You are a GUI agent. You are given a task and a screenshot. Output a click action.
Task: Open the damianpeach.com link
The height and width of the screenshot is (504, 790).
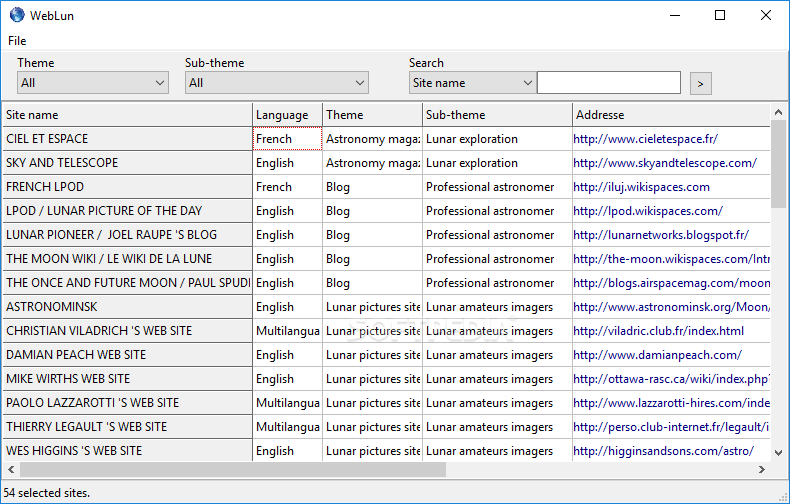point(657,355)
